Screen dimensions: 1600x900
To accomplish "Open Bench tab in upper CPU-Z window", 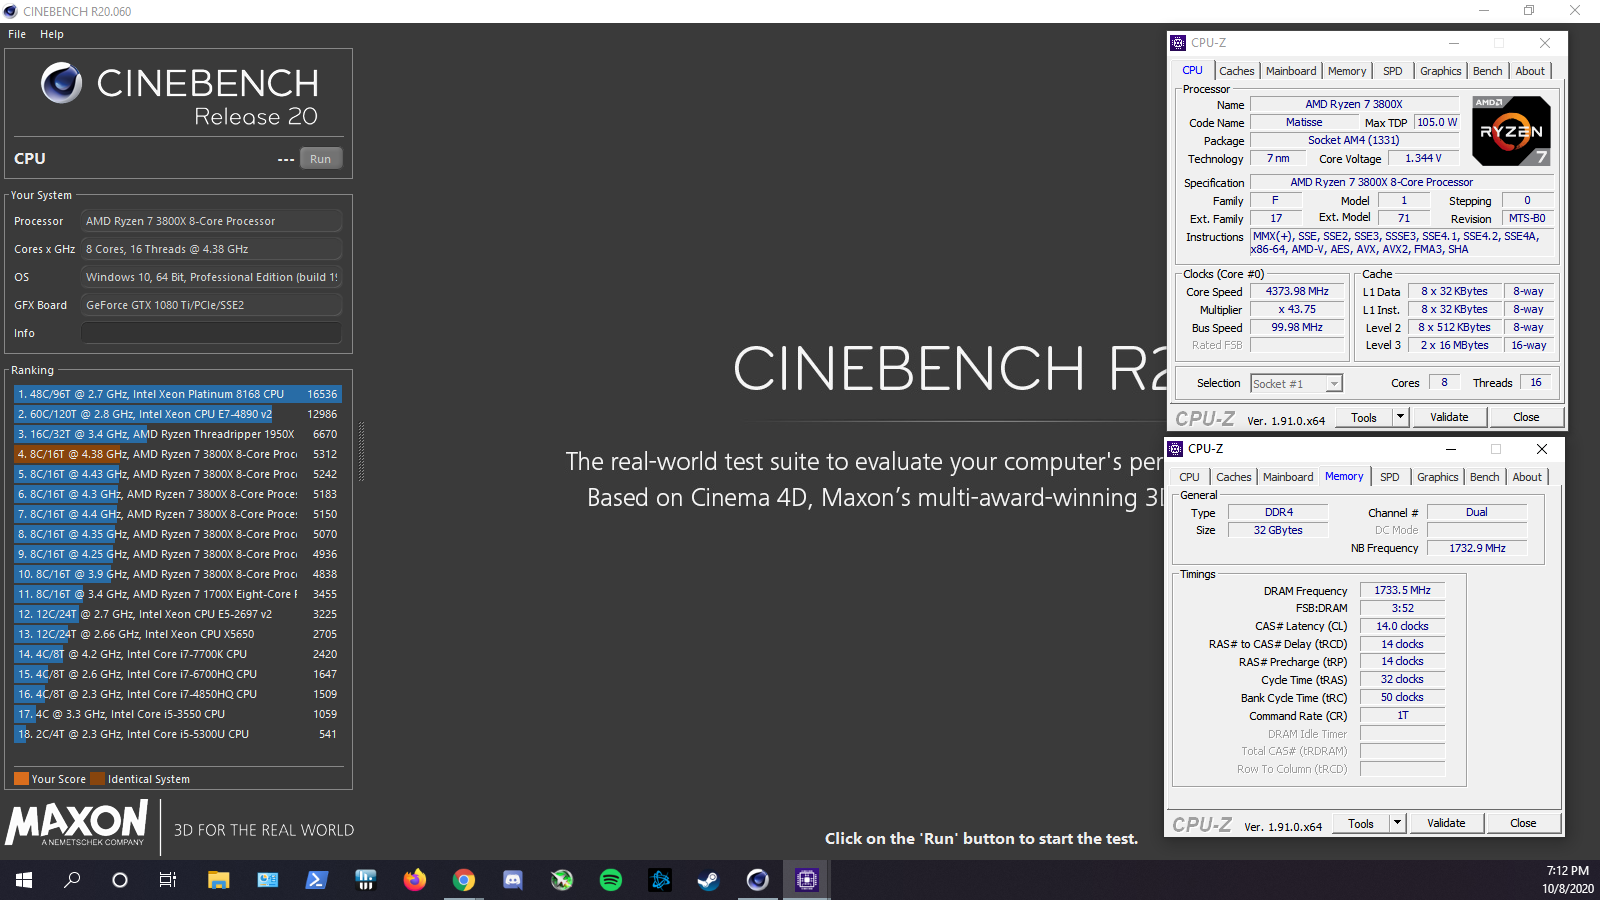I will click(x=1488, y=71).
